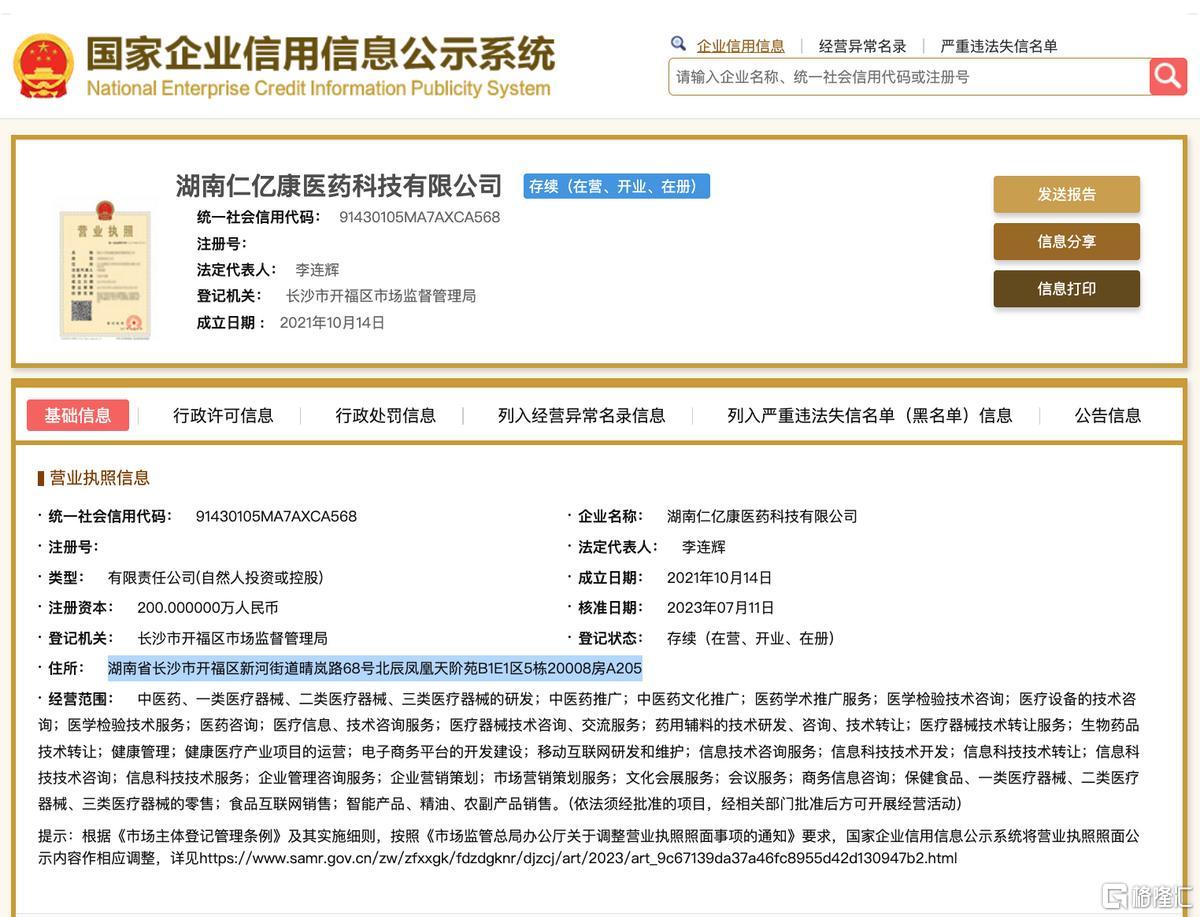Click the 企业名称 value in license info
Image resolution: width=1200 pixels, height=917 pixels.
(762, 516)
